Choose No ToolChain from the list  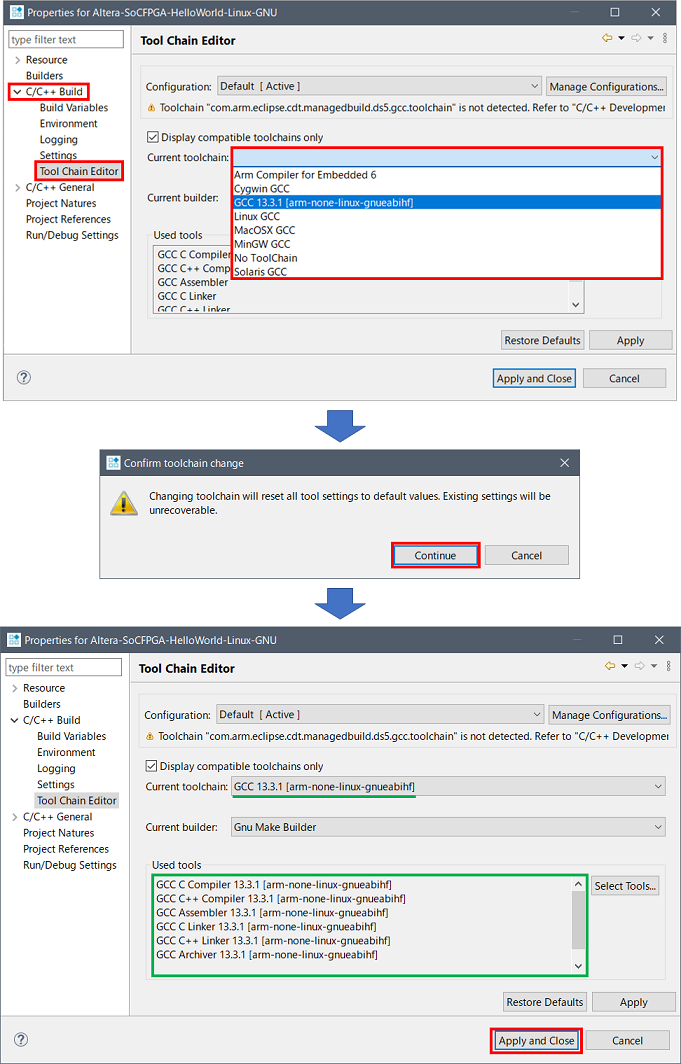pos(446,258)
